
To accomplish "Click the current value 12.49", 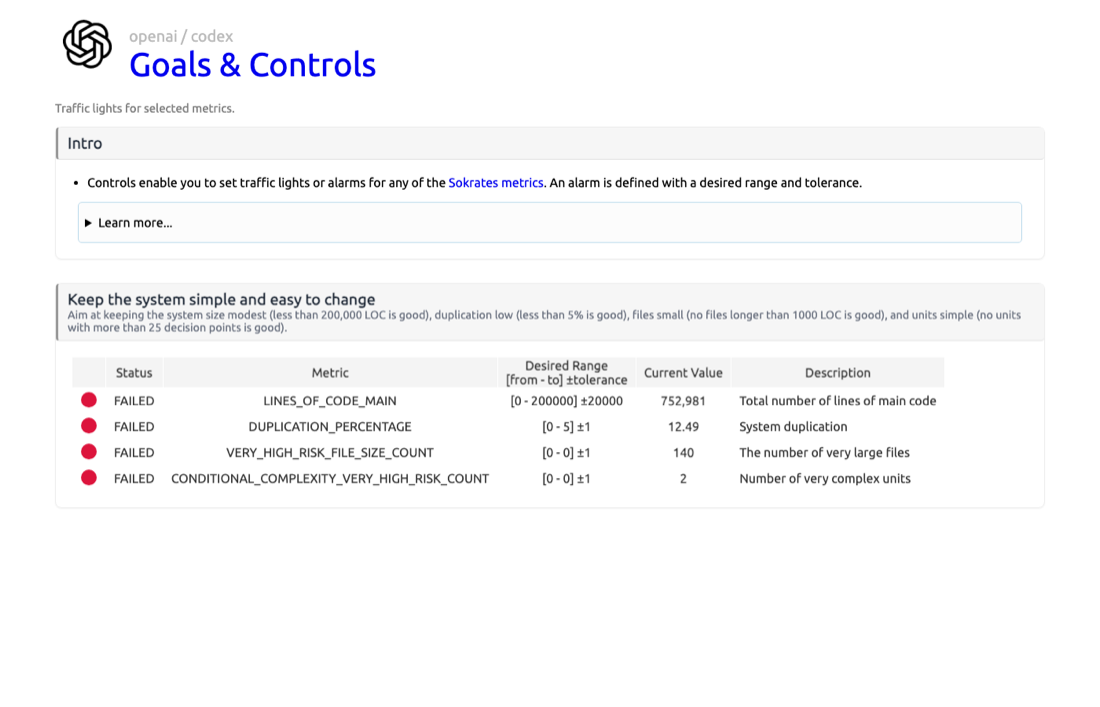I will (683, 426).
